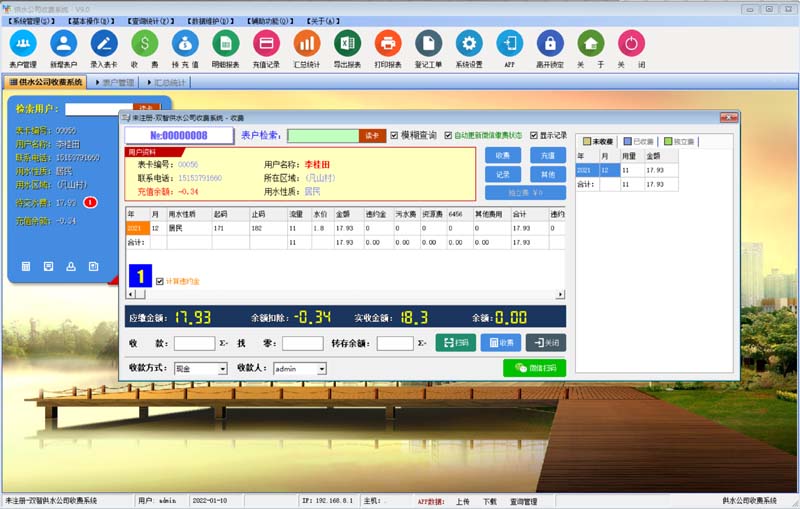800x509 pixels.
Task: Click right arrow of table horizontal scrollbar
Action: (x=560, y=294)
